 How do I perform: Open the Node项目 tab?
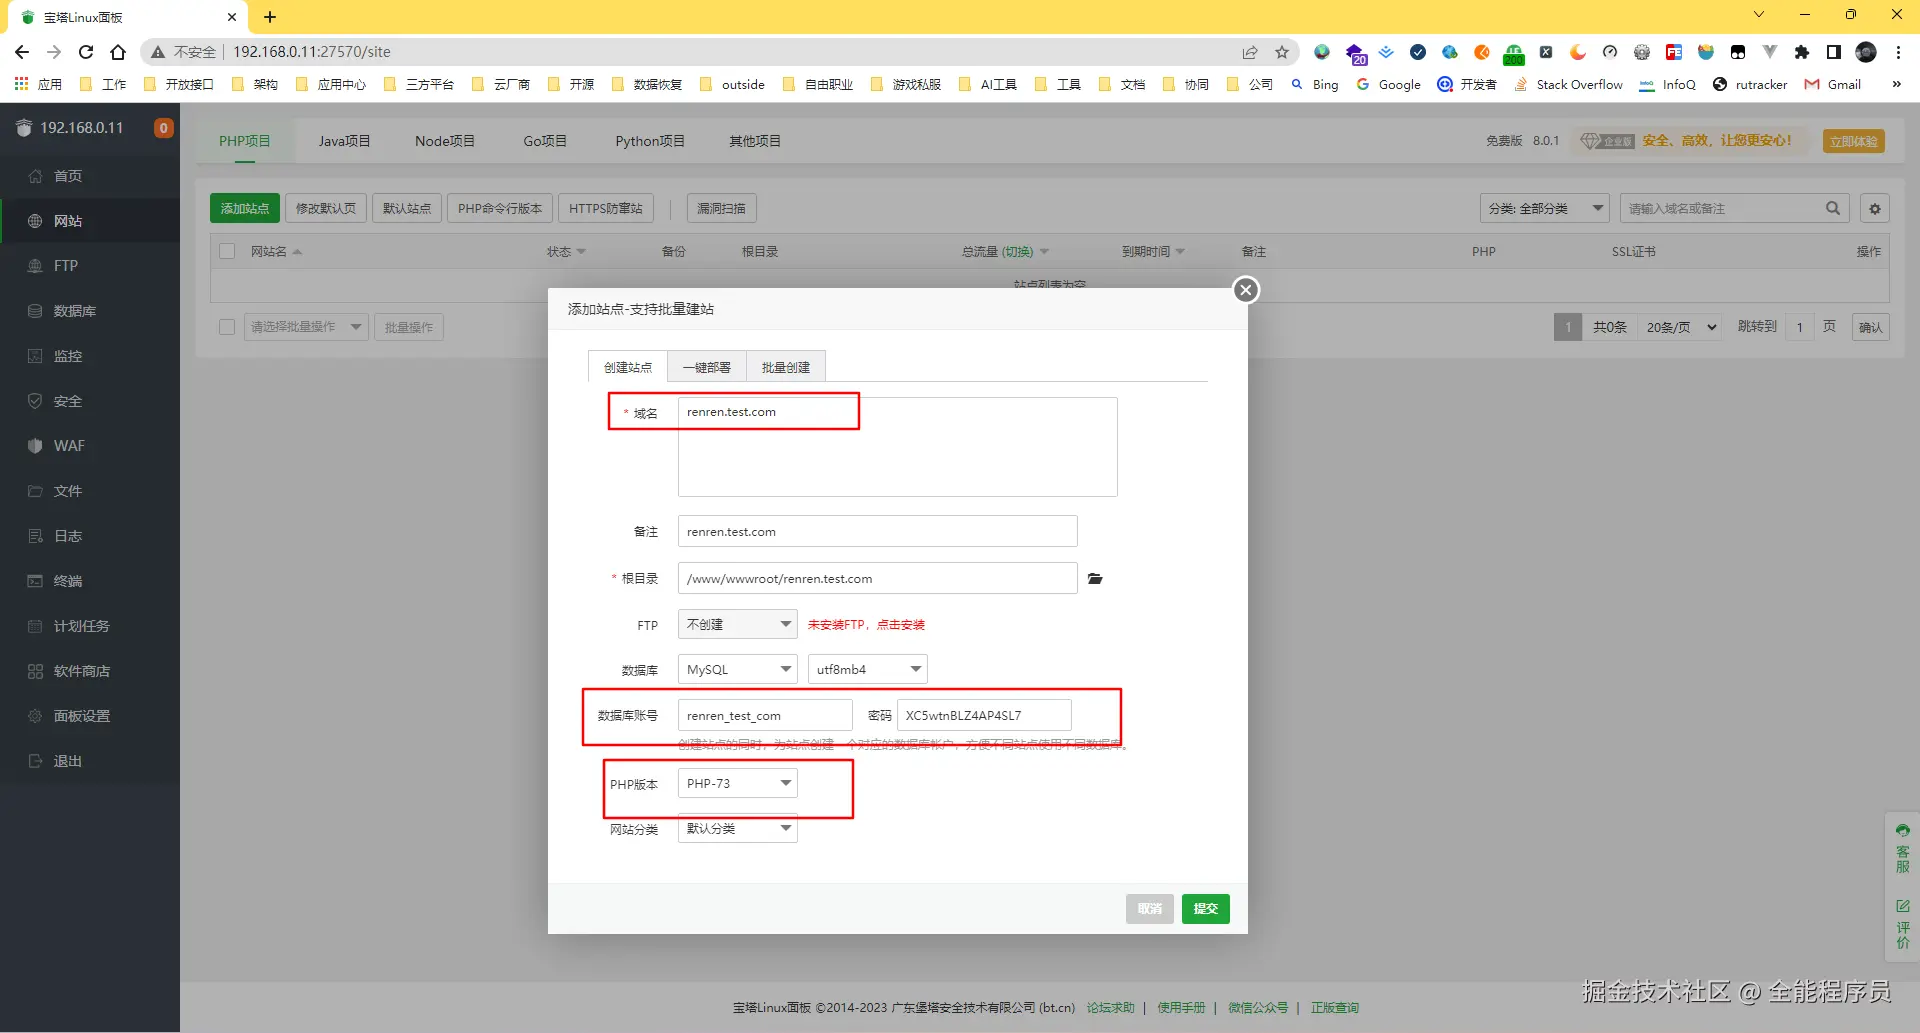445,141
